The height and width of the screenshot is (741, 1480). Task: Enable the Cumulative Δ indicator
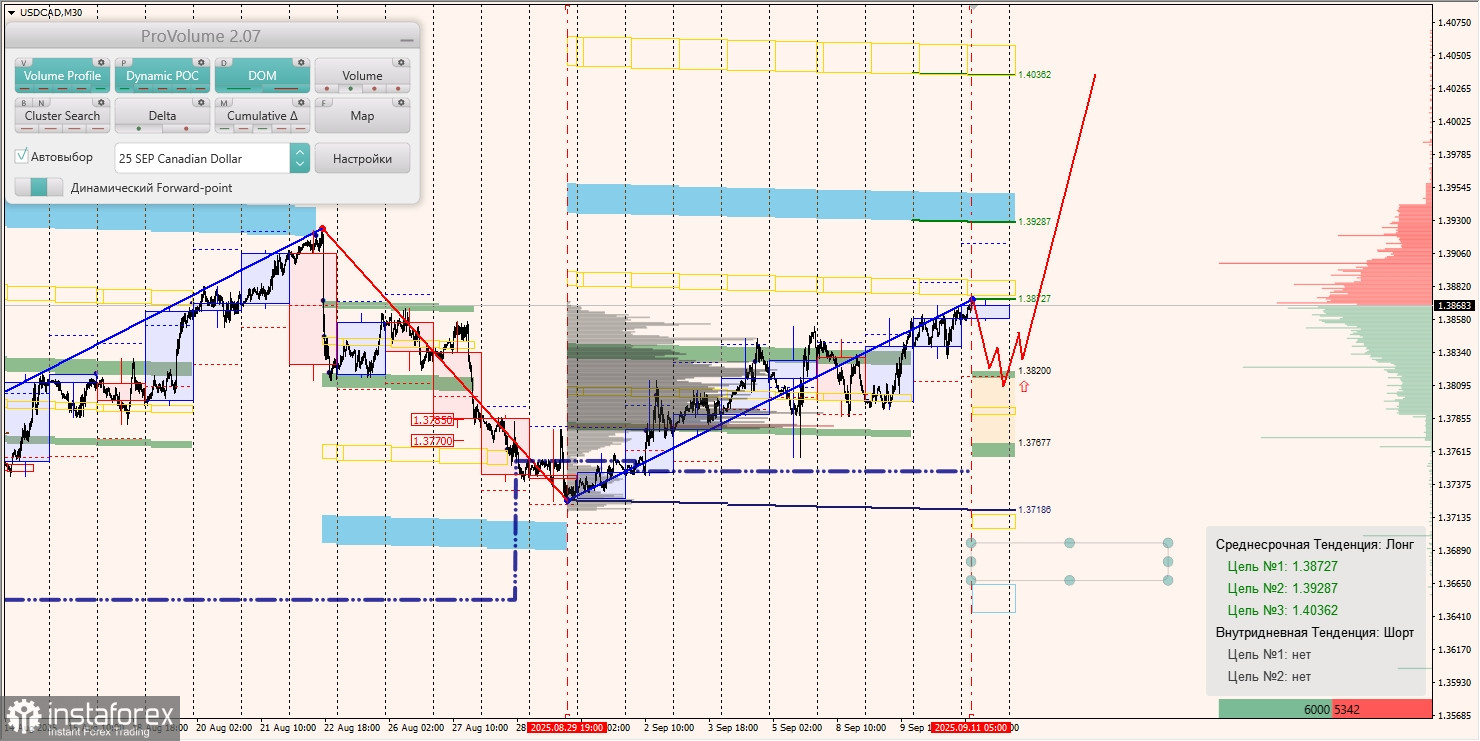(x=262, y=115)
